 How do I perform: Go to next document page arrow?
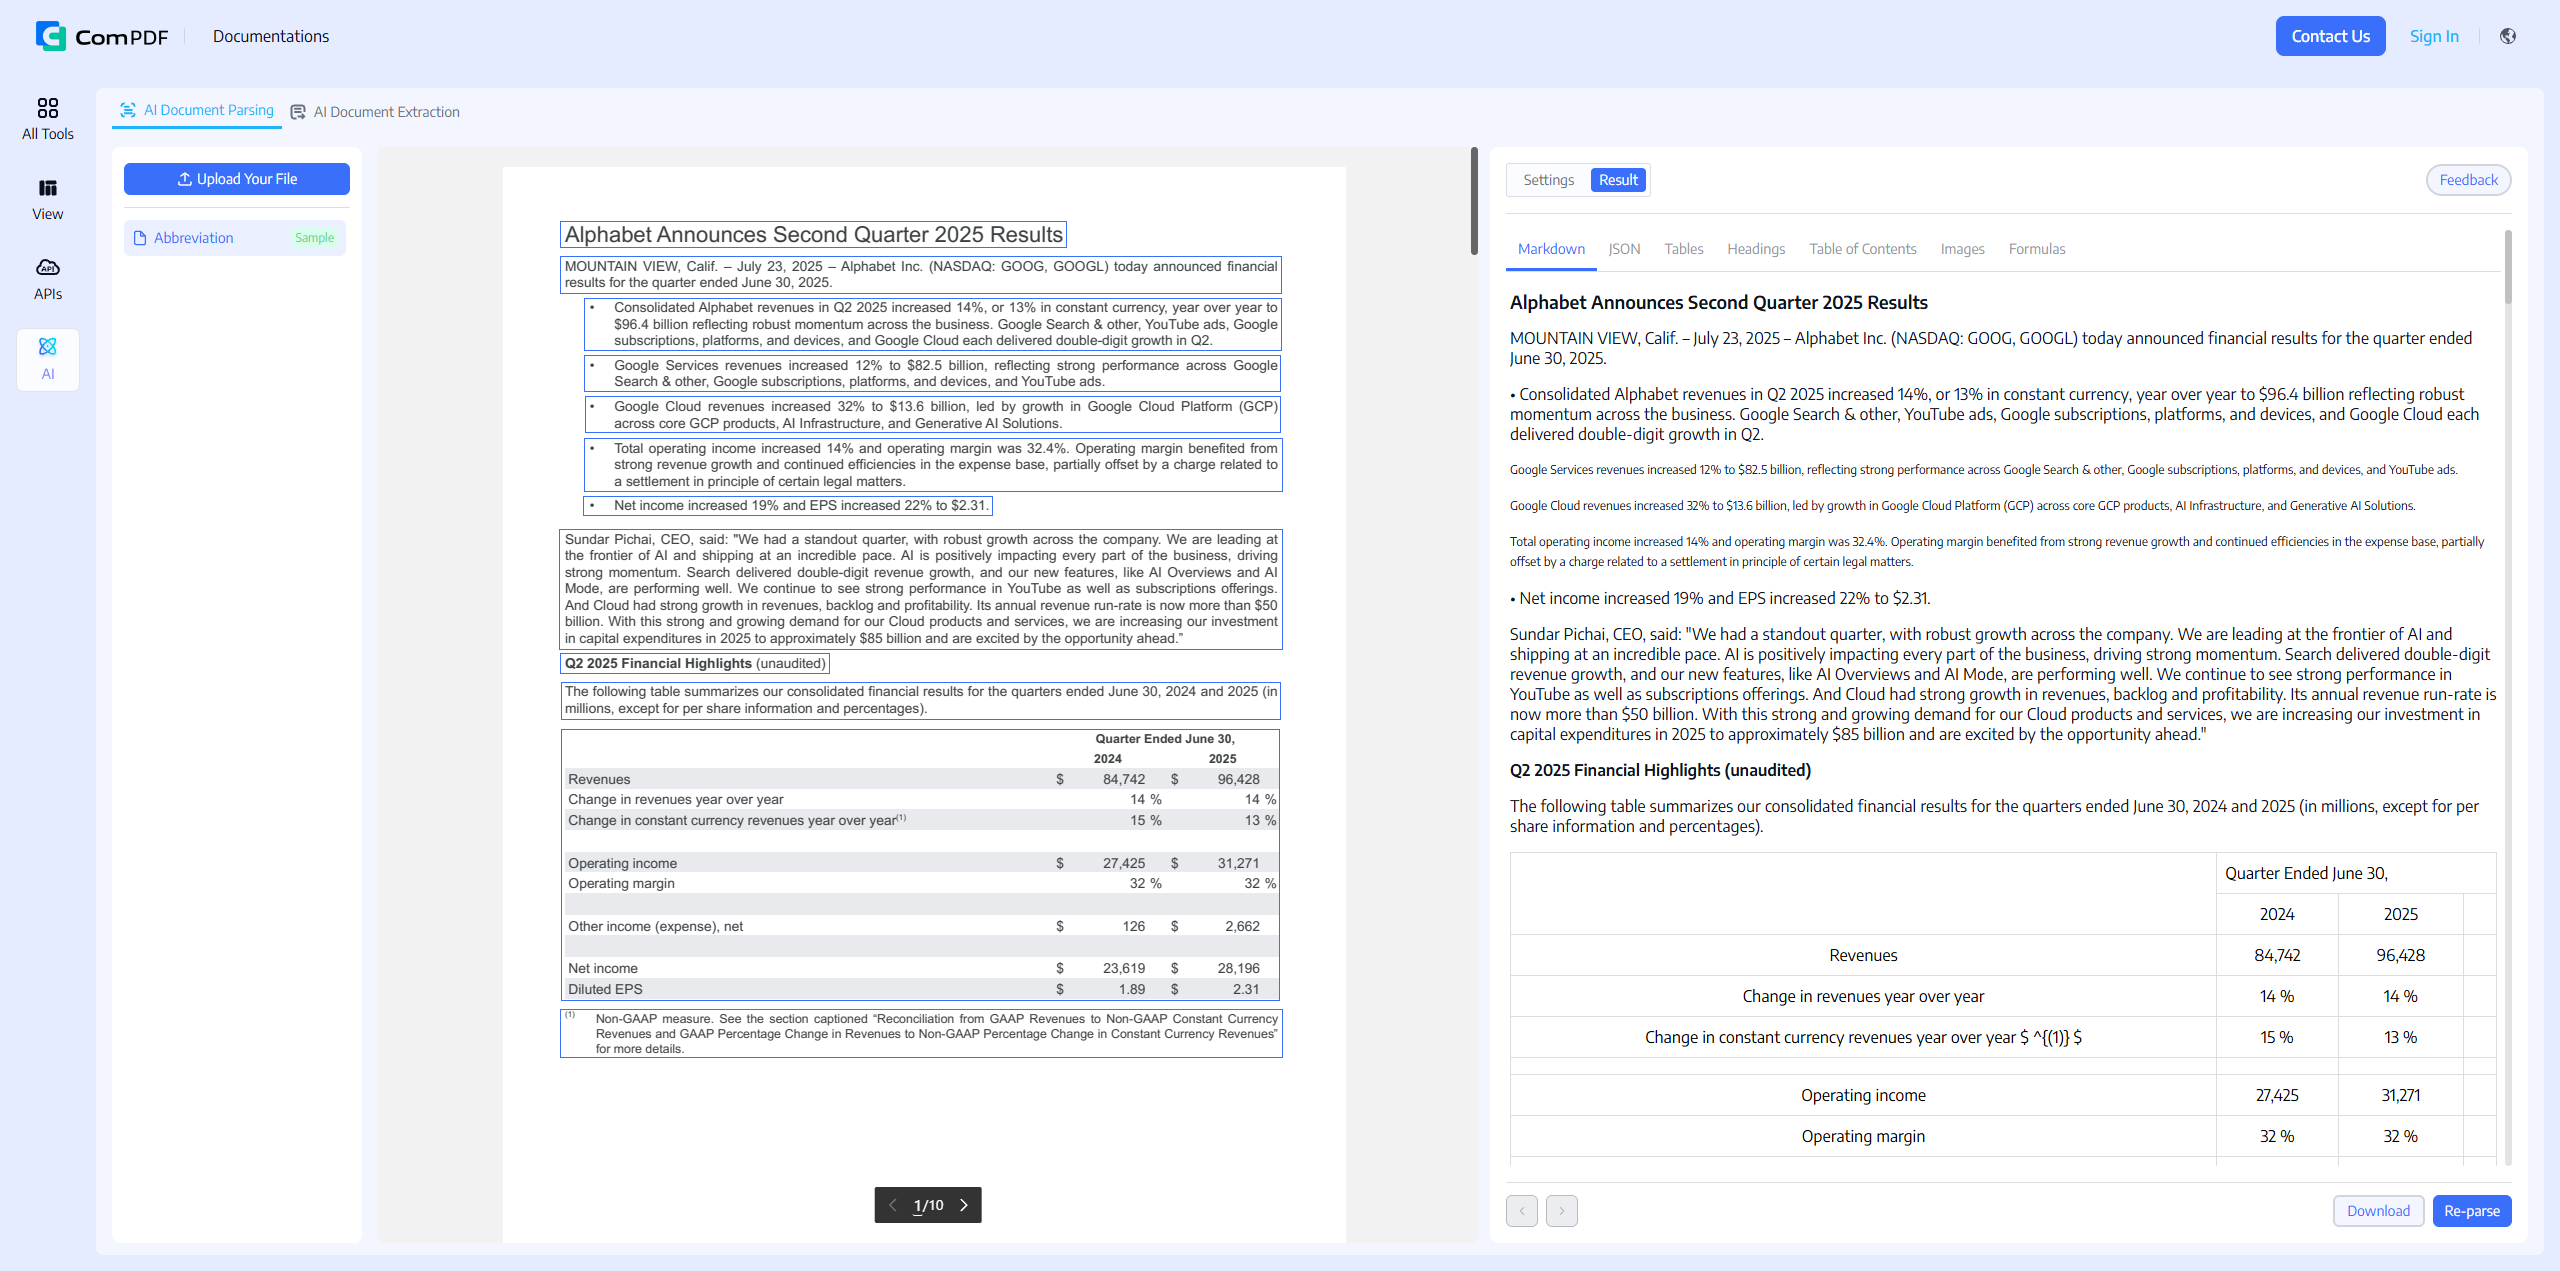click(964, 1205)
